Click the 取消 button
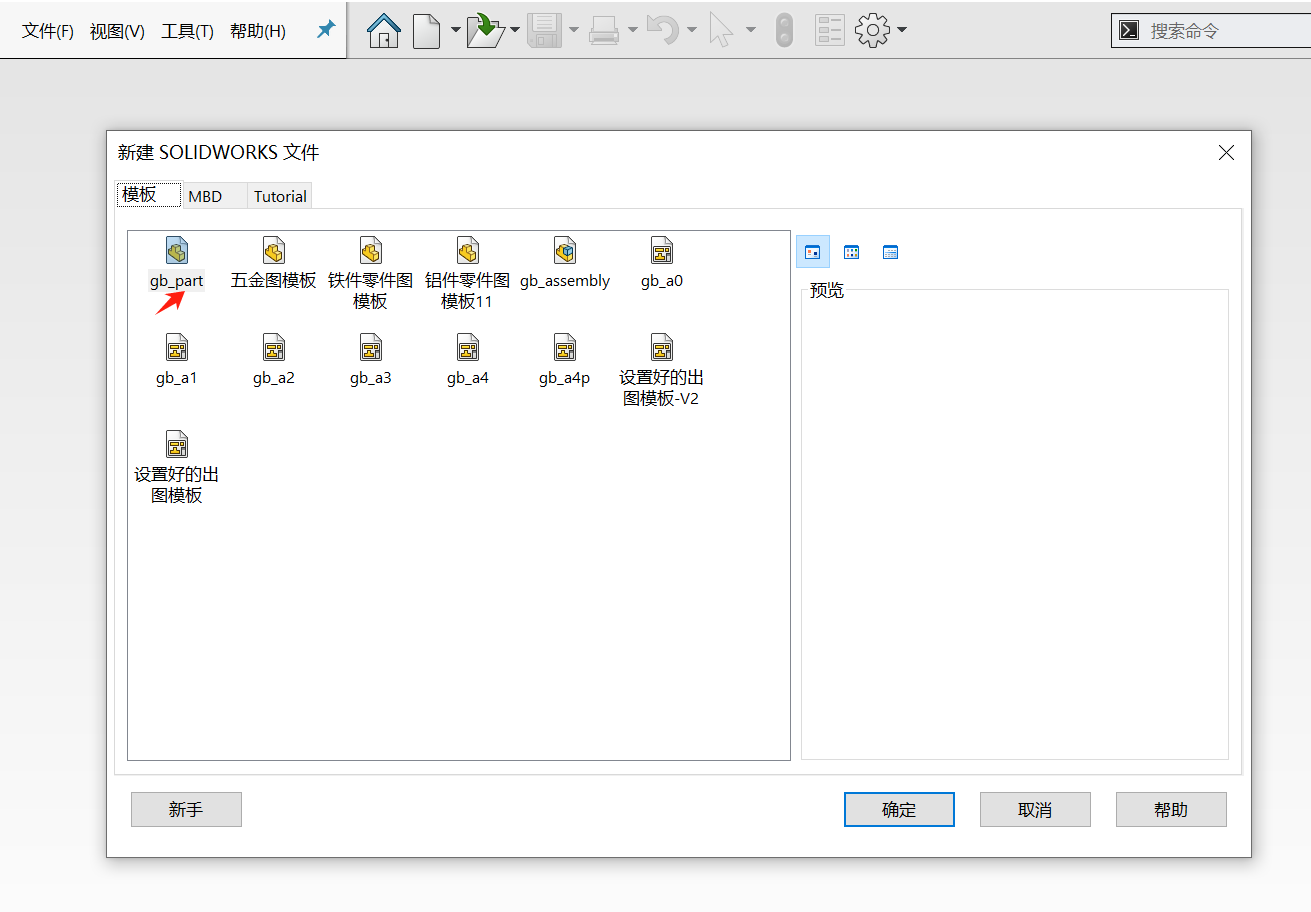Screen dimensions: 1311x912 coord(1035,809)
